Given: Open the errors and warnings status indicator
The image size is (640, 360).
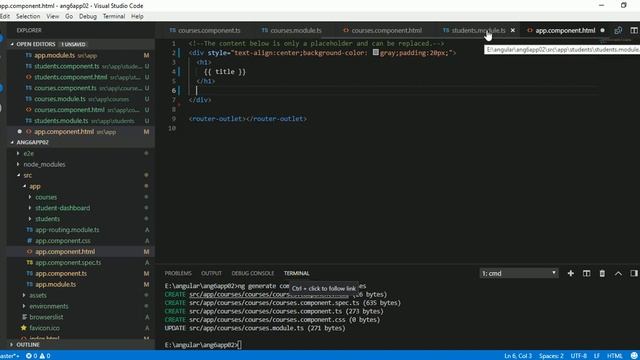Looking at the screenshot, I should (x=38, y=356).
